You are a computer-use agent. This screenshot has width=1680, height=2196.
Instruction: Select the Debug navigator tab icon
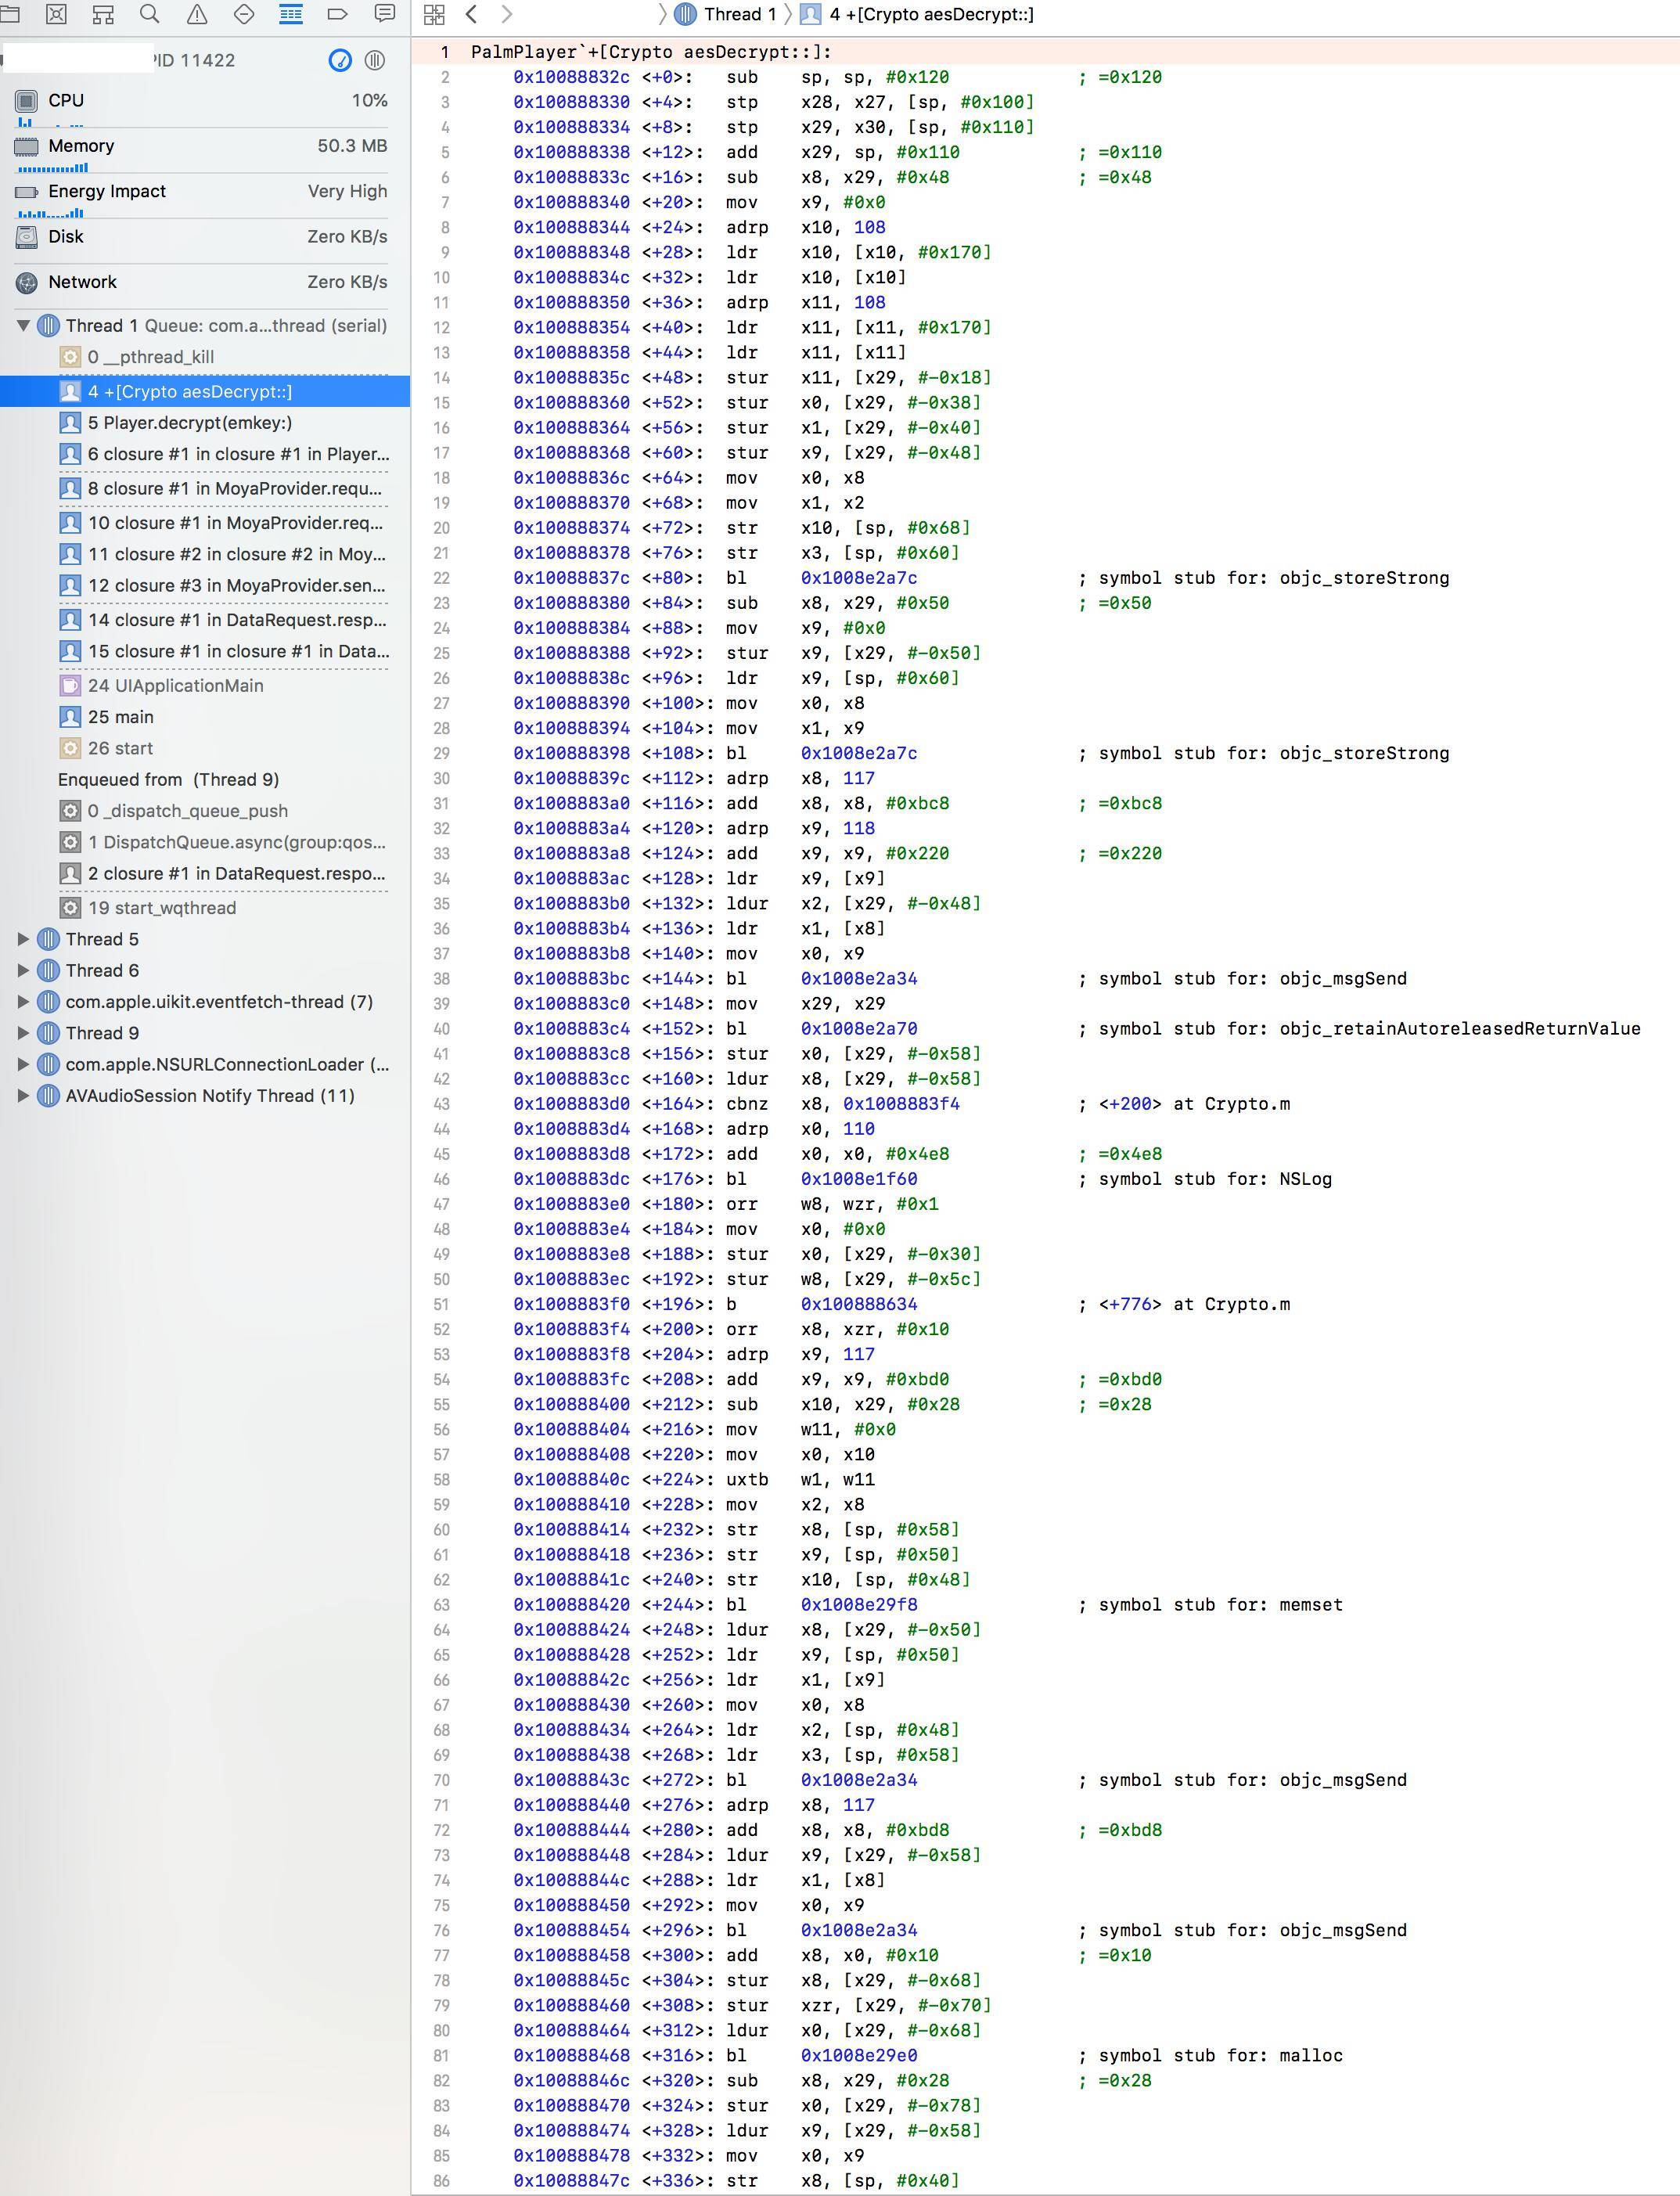click(291, 14)
